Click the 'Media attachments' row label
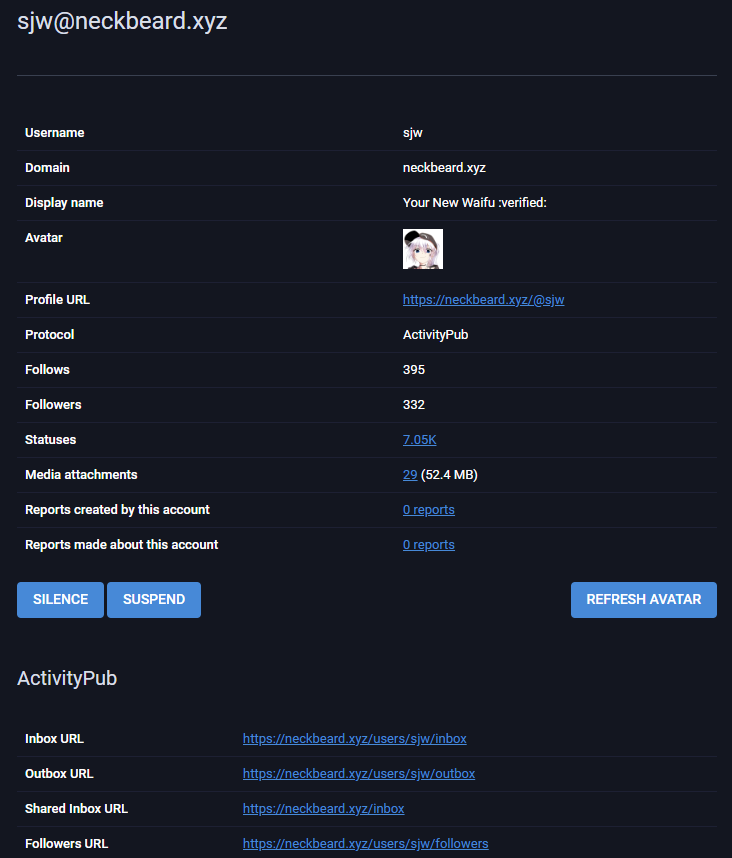The height and width of the screenshot is (858, 732). pos(81,475)
